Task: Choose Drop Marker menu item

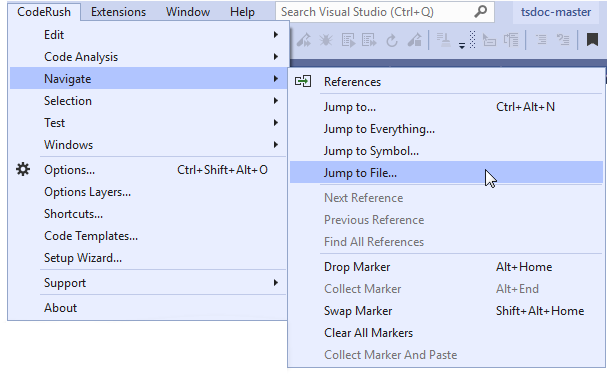Action: (x=446, y=267)
